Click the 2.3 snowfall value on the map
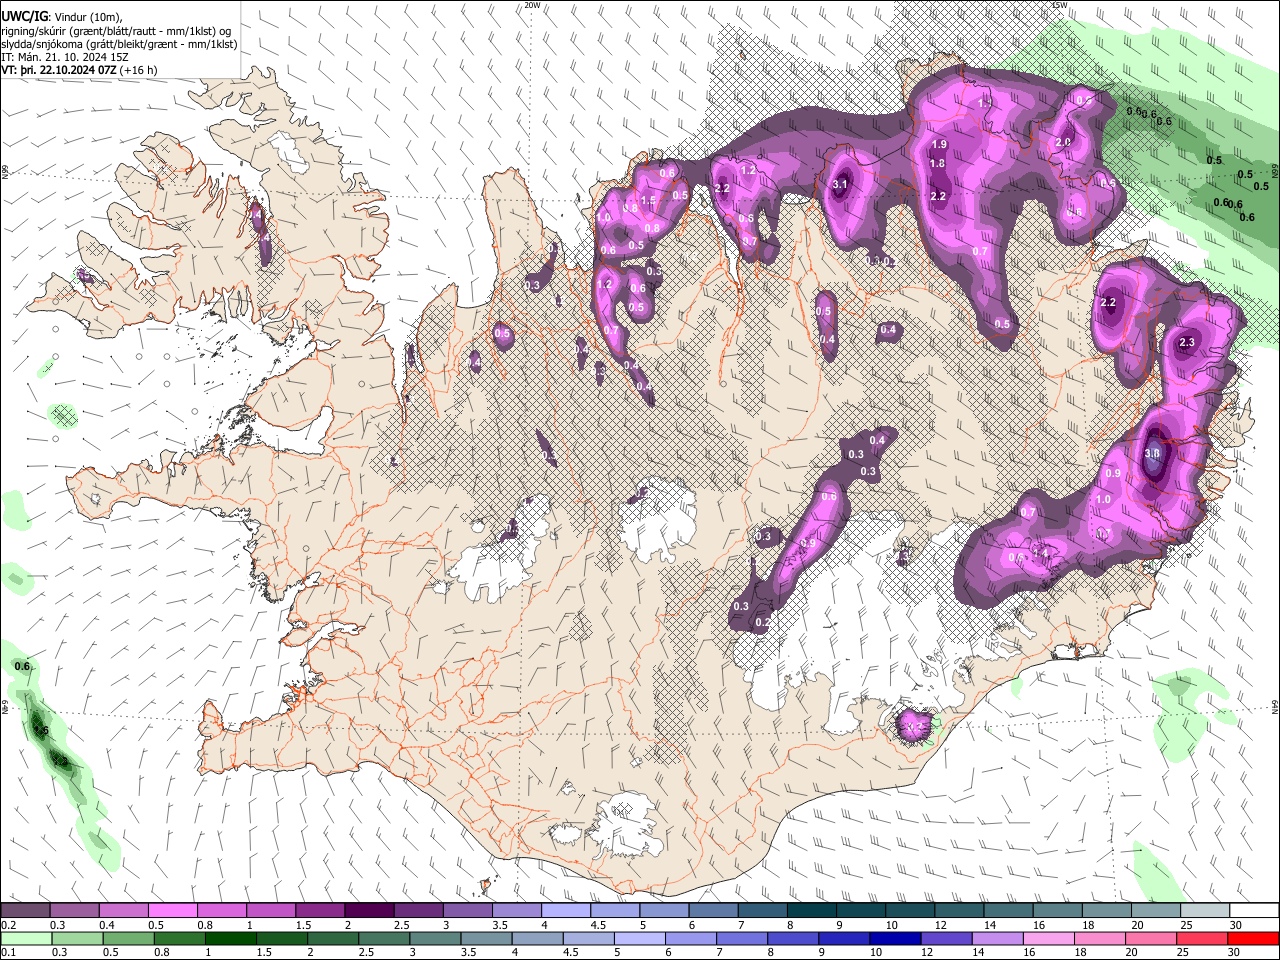The height and width of the screenshot is (960, 1280). point(1187,342)
